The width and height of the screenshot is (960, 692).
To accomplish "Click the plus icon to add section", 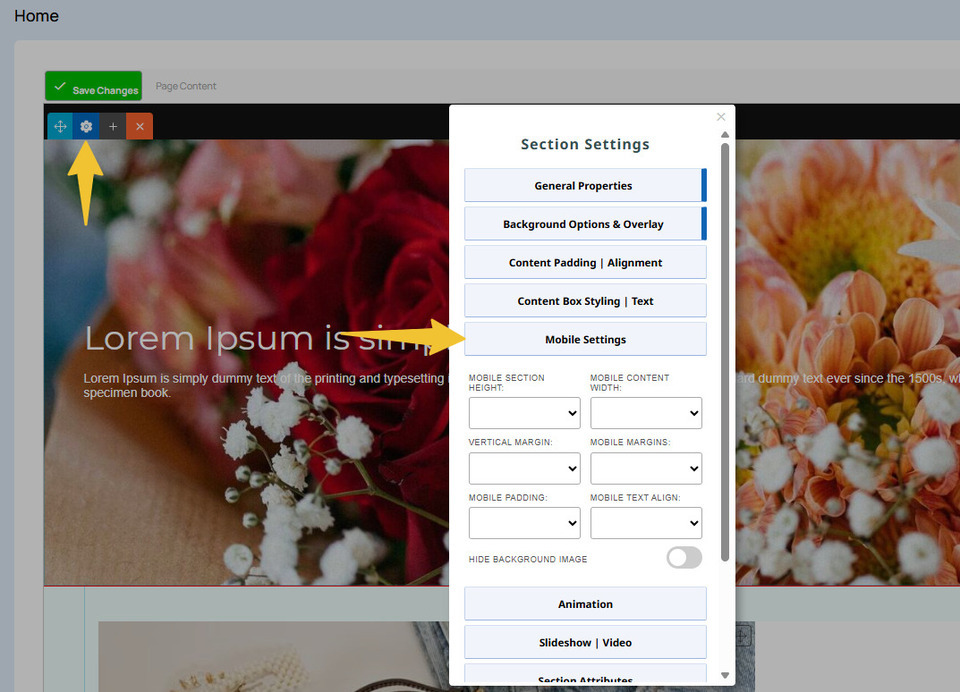I will tap(113, 127).
